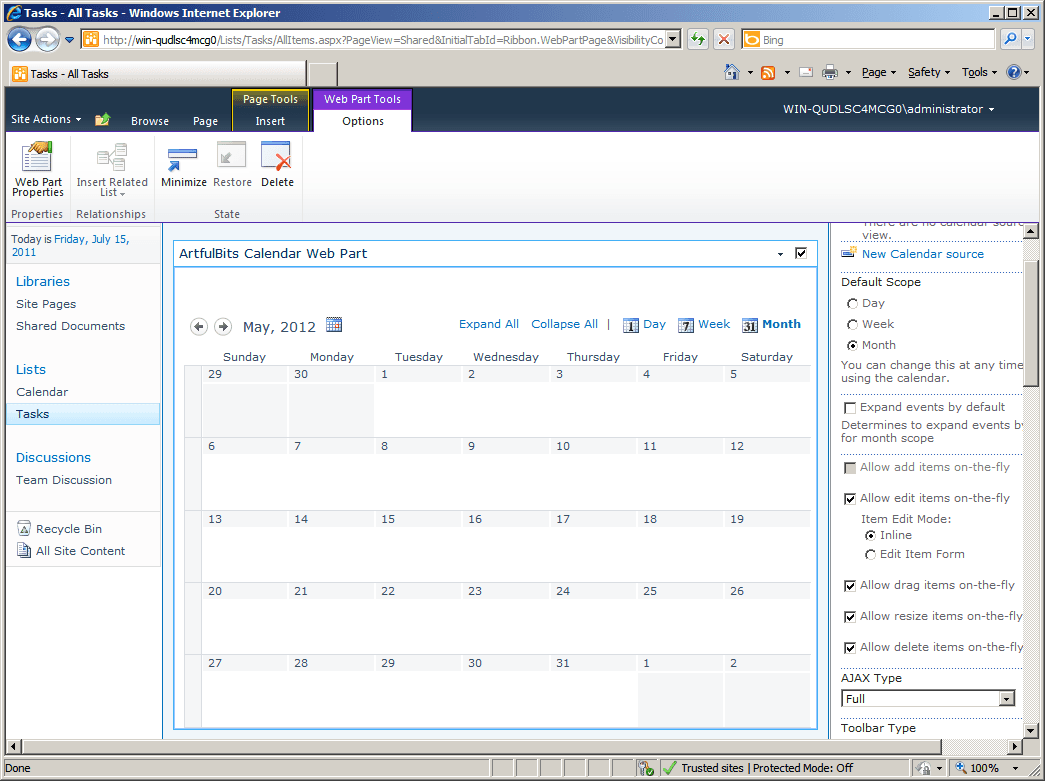Click the Read Mail icon
The height and width of the screenshot is (781, 1045).
click(x=806, y=72)
